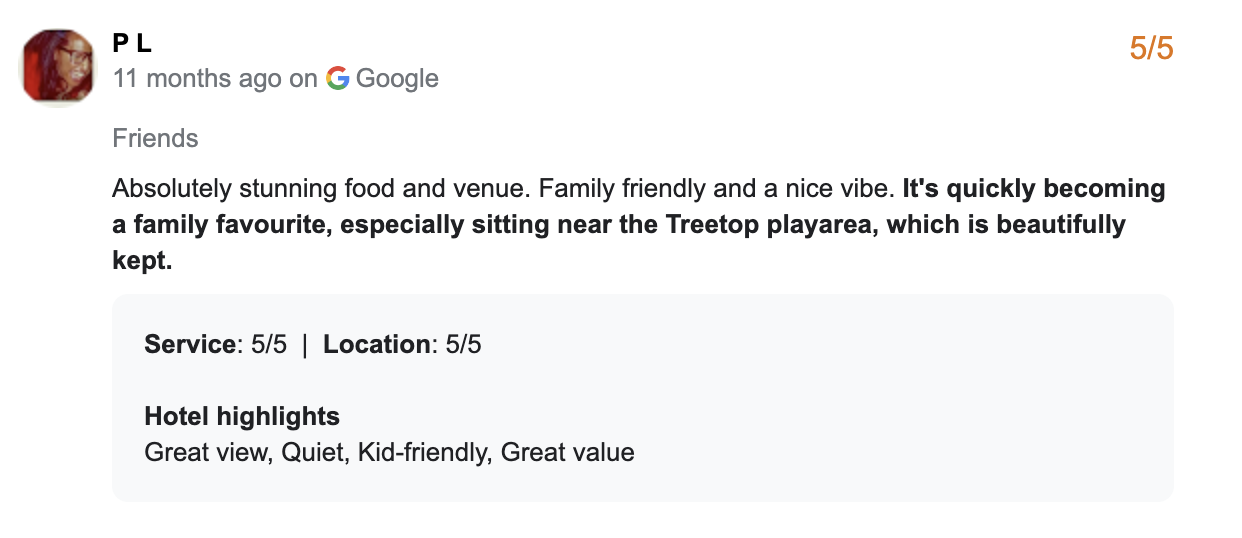
Task: Click the bold "Location" label
Action: (x=376, y=345)
